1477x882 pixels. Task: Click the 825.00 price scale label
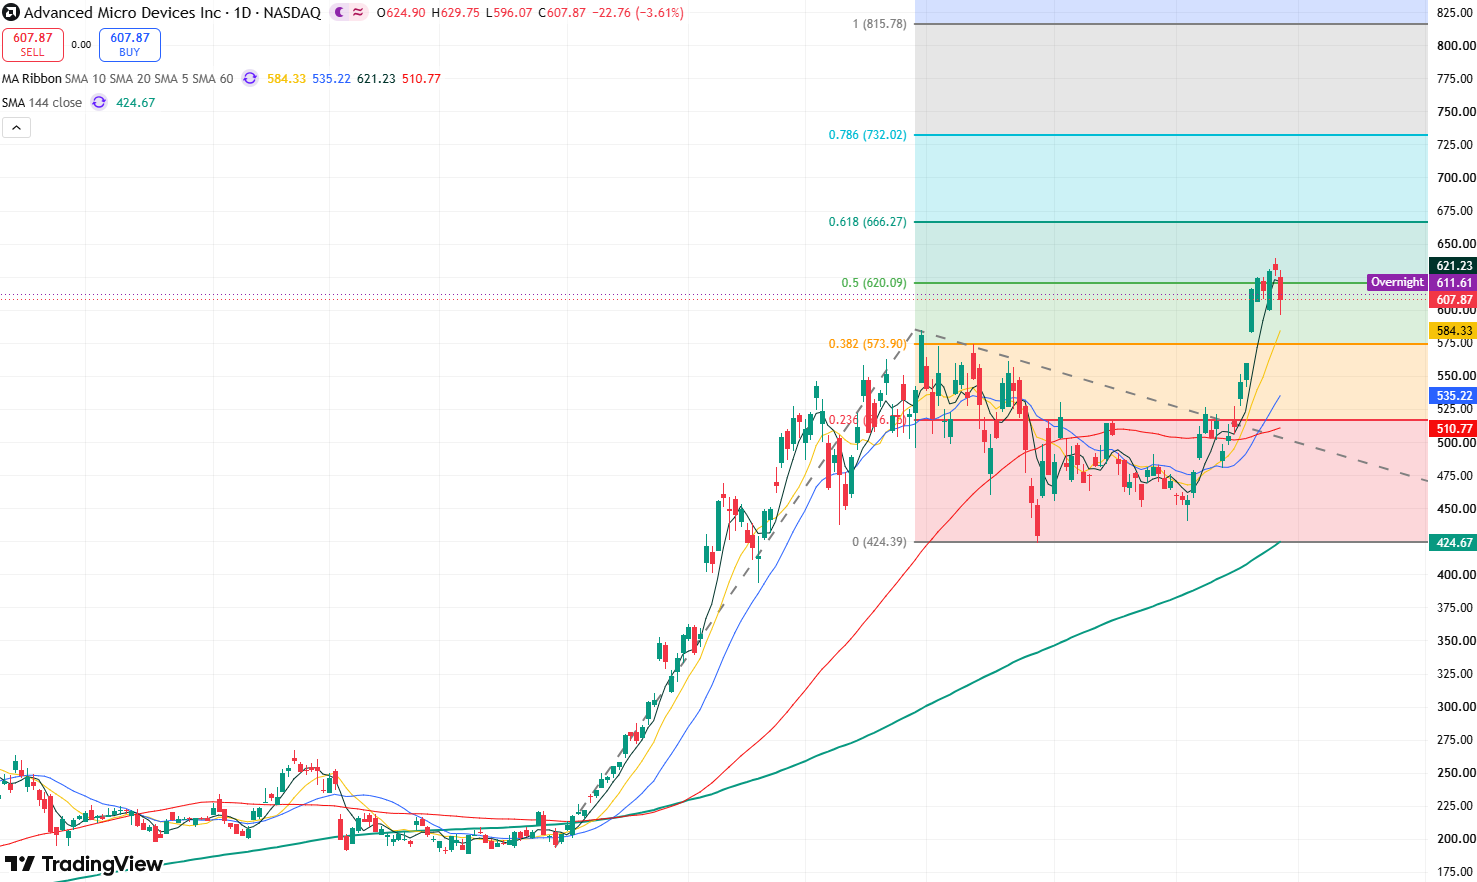1456,13
